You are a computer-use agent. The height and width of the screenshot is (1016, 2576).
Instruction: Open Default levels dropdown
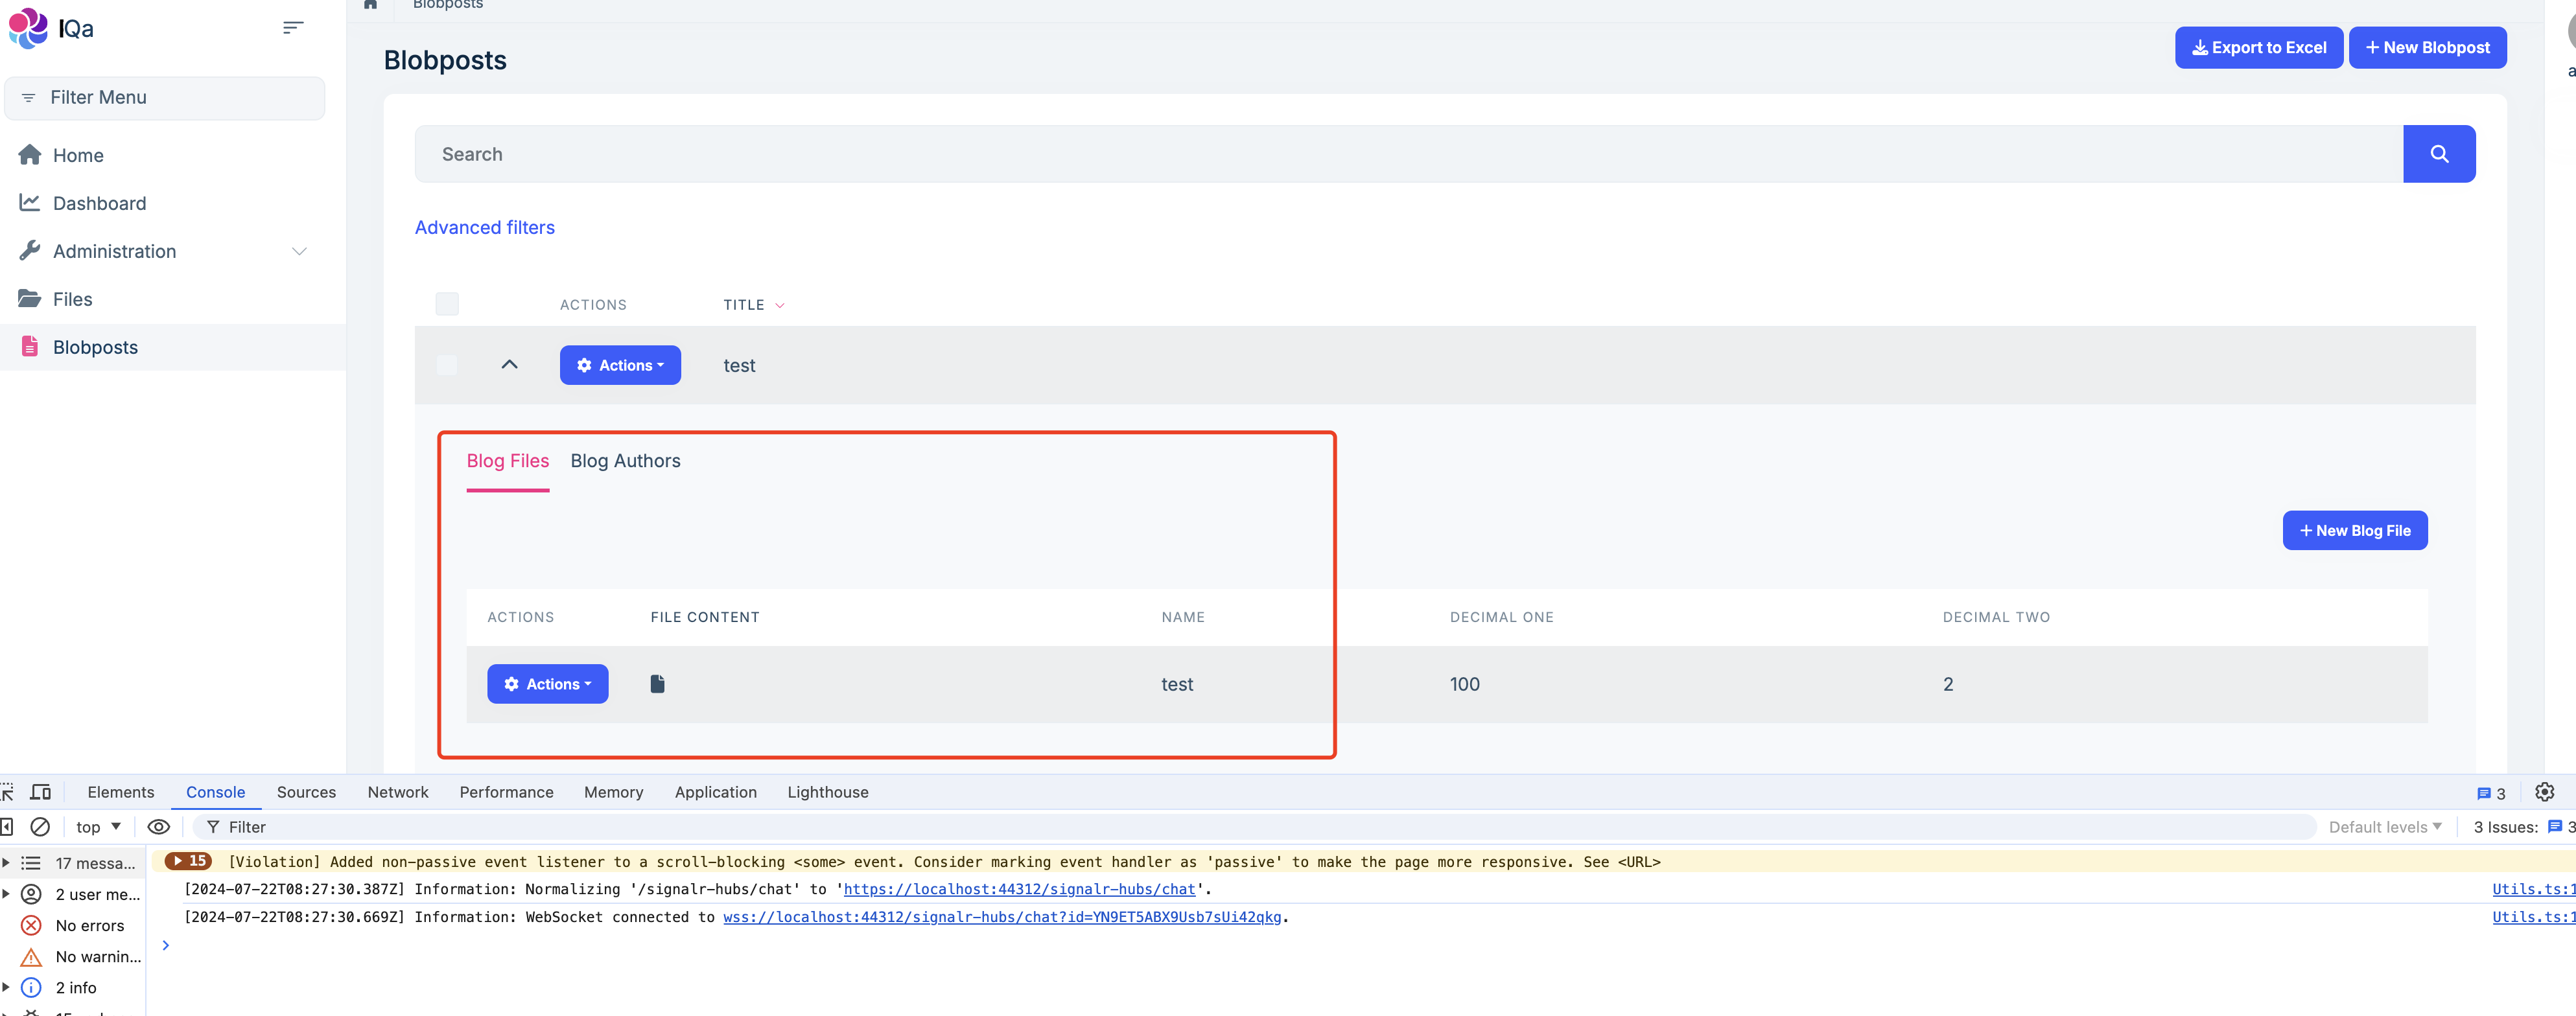pos(2384,827)
